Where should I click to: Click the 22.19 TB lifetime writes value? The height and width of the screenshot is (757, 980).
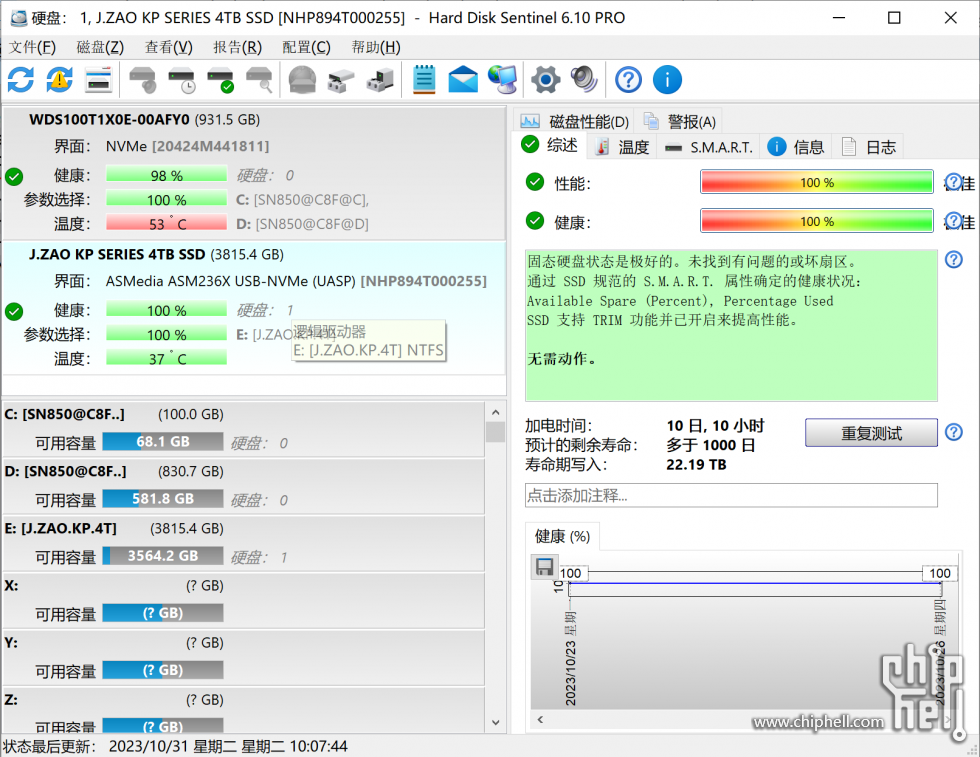[696, 464]
